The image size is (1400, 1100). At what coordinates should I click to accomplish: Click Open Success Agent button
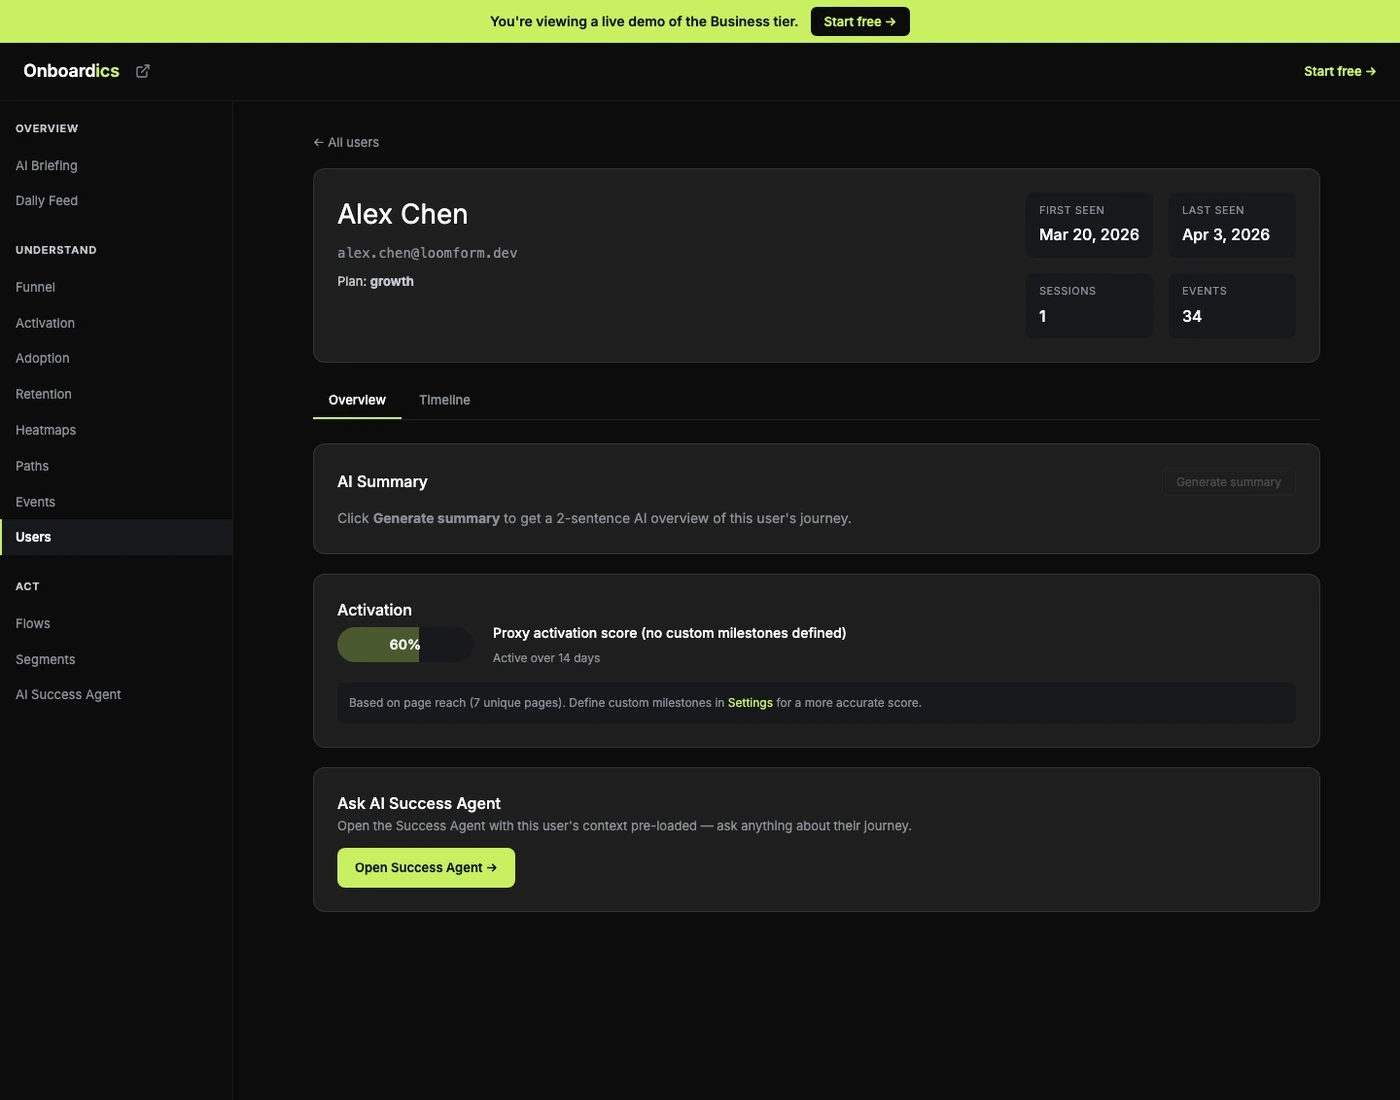point(426,868)
